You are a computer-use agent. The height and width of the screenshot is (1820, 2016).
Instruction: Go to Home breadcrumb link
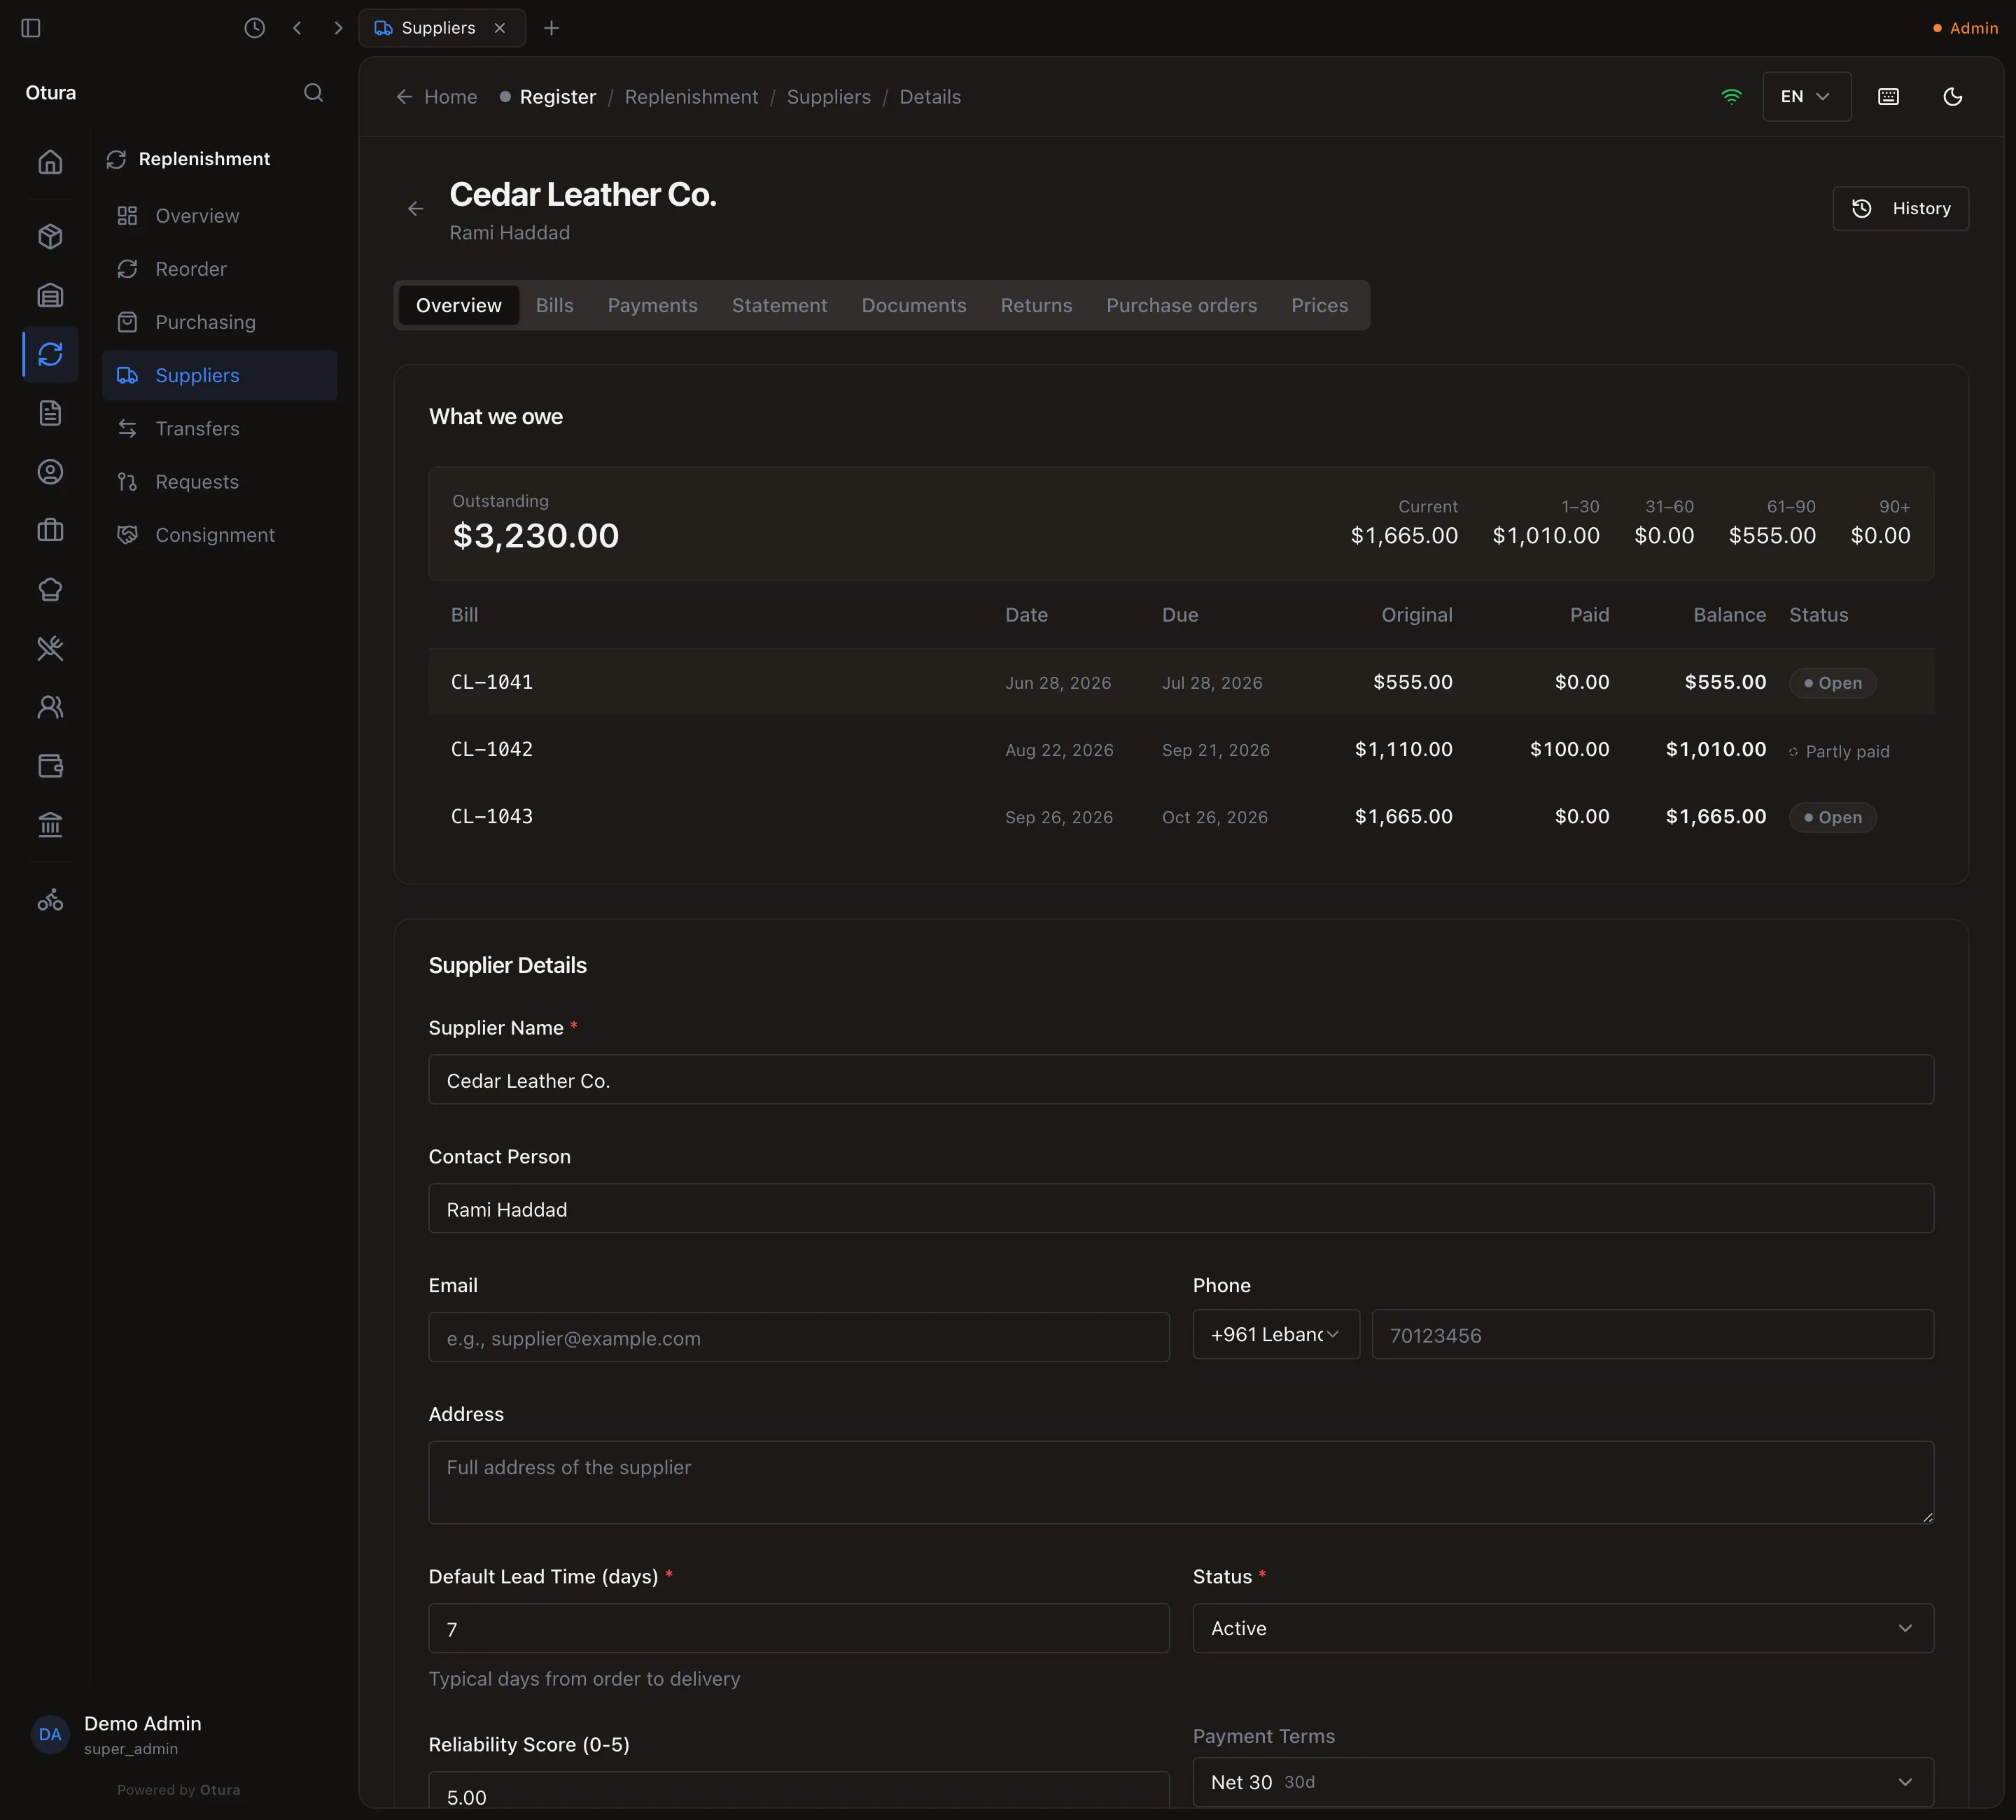click(x=437, y=97)
